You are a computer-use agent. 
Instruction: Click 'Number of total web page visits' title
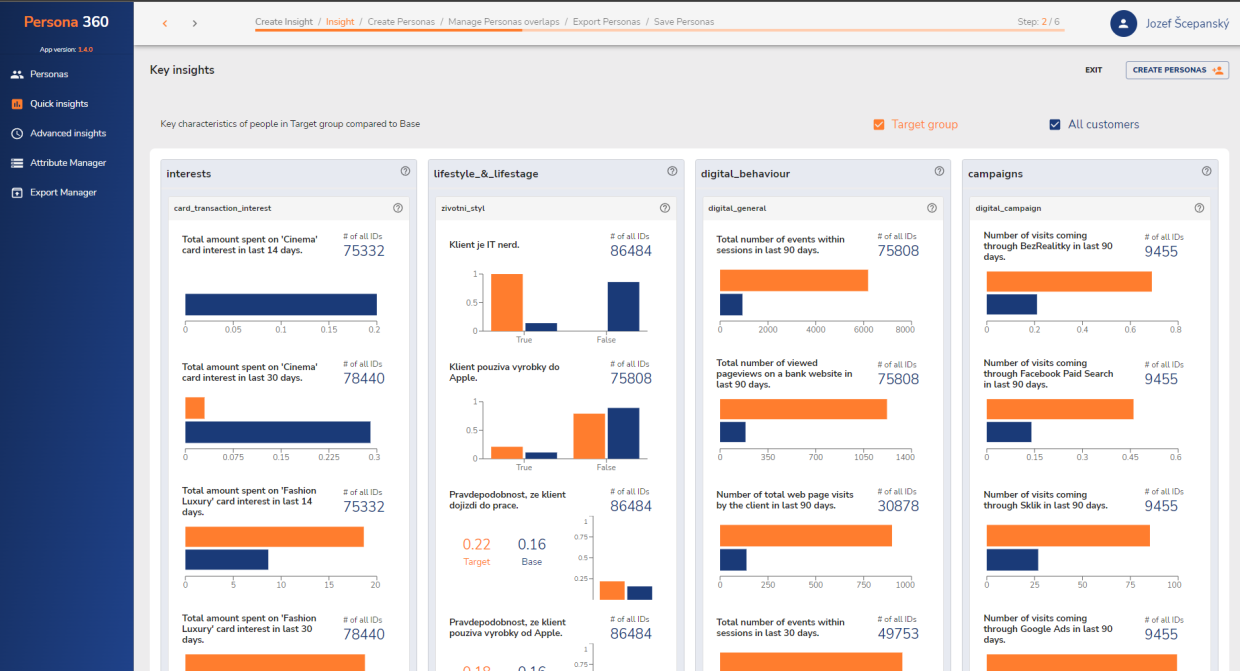(x=785, y=500)
